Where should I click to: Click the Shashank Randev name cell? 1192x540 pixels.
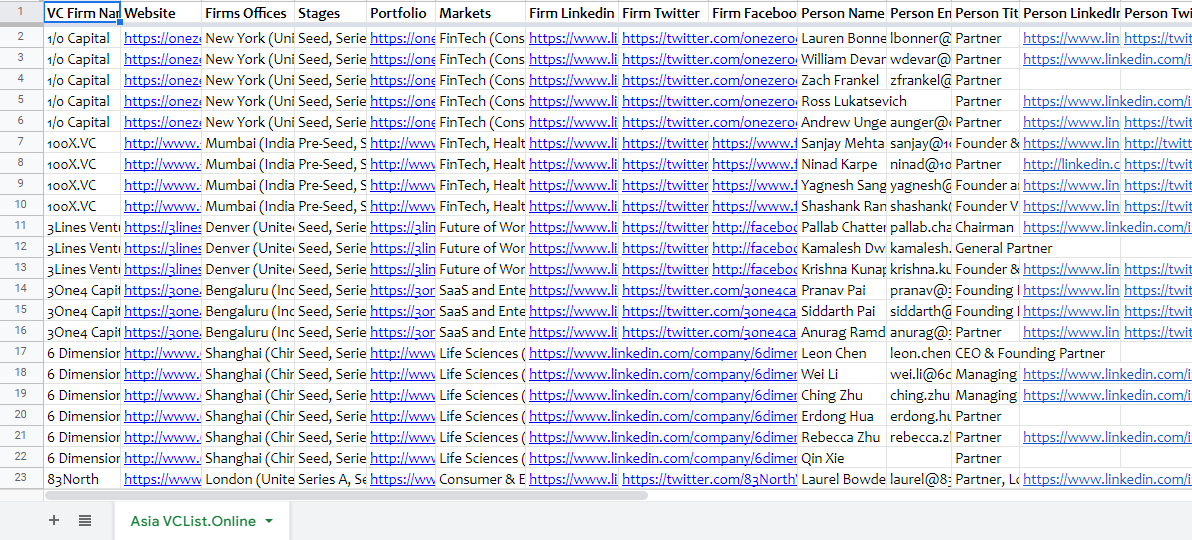(842, 206)
